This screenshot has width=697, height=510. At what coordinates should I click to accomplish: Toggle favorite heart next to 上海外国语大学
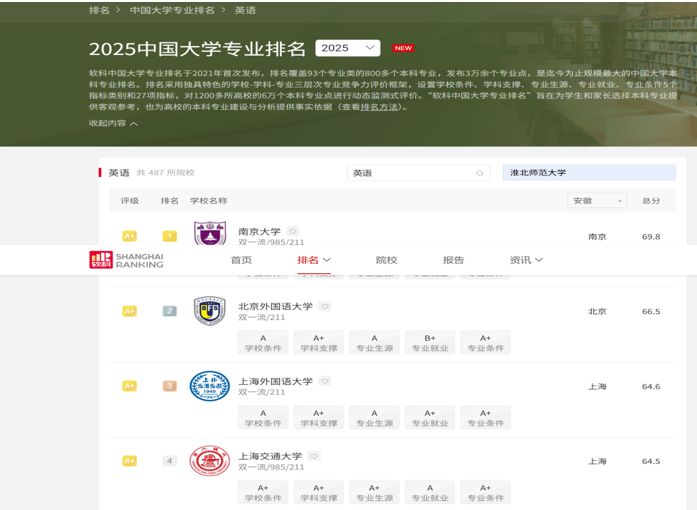[x=325, y=381]
